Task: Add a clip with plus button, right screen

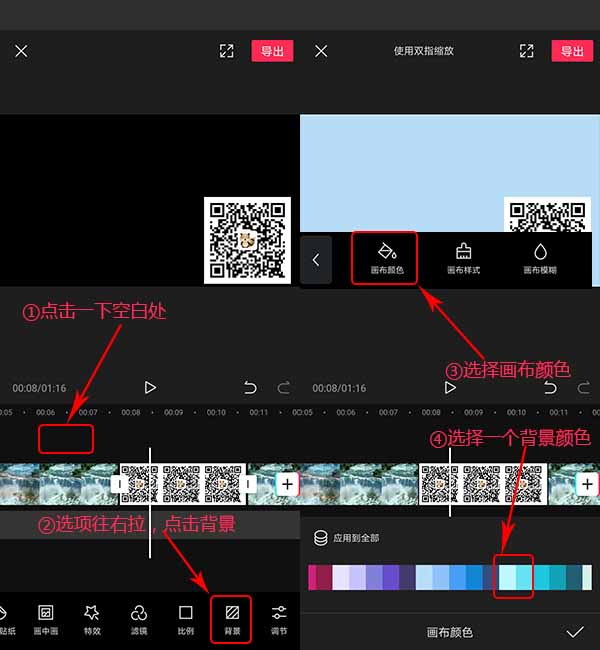Action: pos(587,484)
